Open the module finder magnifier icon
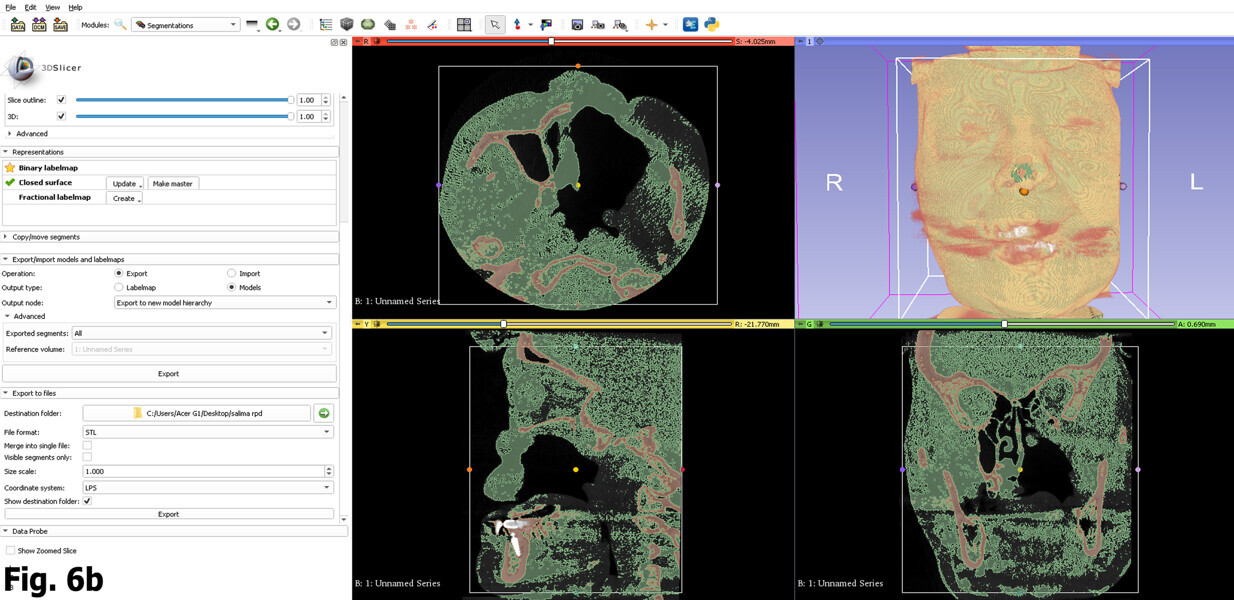 [x=121, y=25]
